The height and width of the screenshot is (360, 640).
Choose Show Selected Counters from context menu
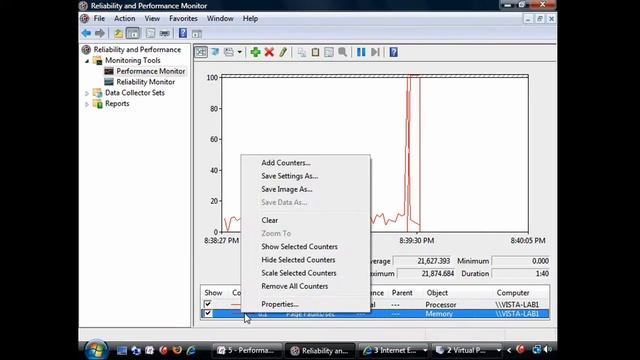(x=305, y=247)
